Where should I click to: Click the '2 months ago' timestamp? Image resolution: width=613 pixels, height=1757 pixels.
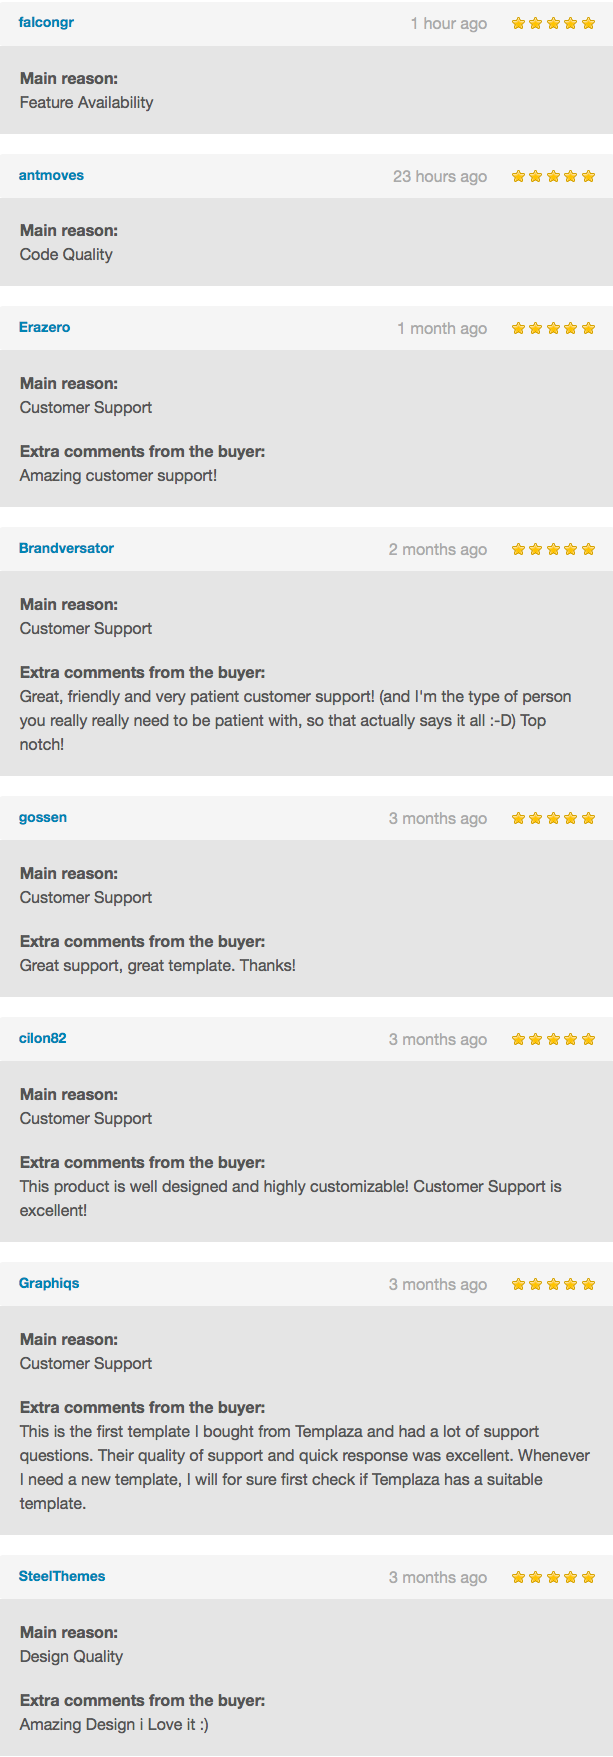pos(438,549)
